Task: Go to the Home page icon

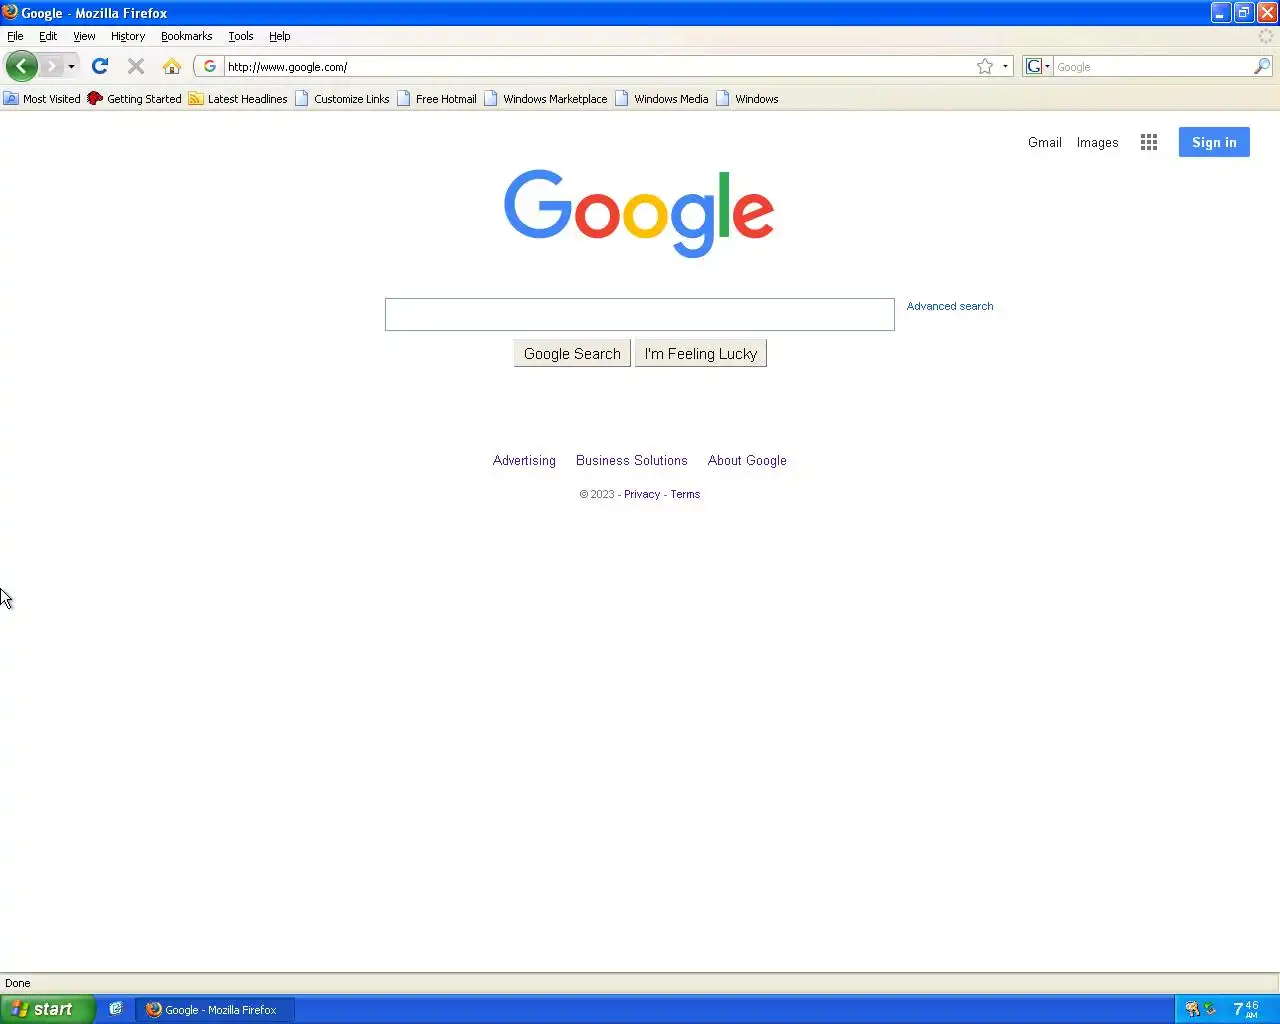Action: click(x=172, y=66)
